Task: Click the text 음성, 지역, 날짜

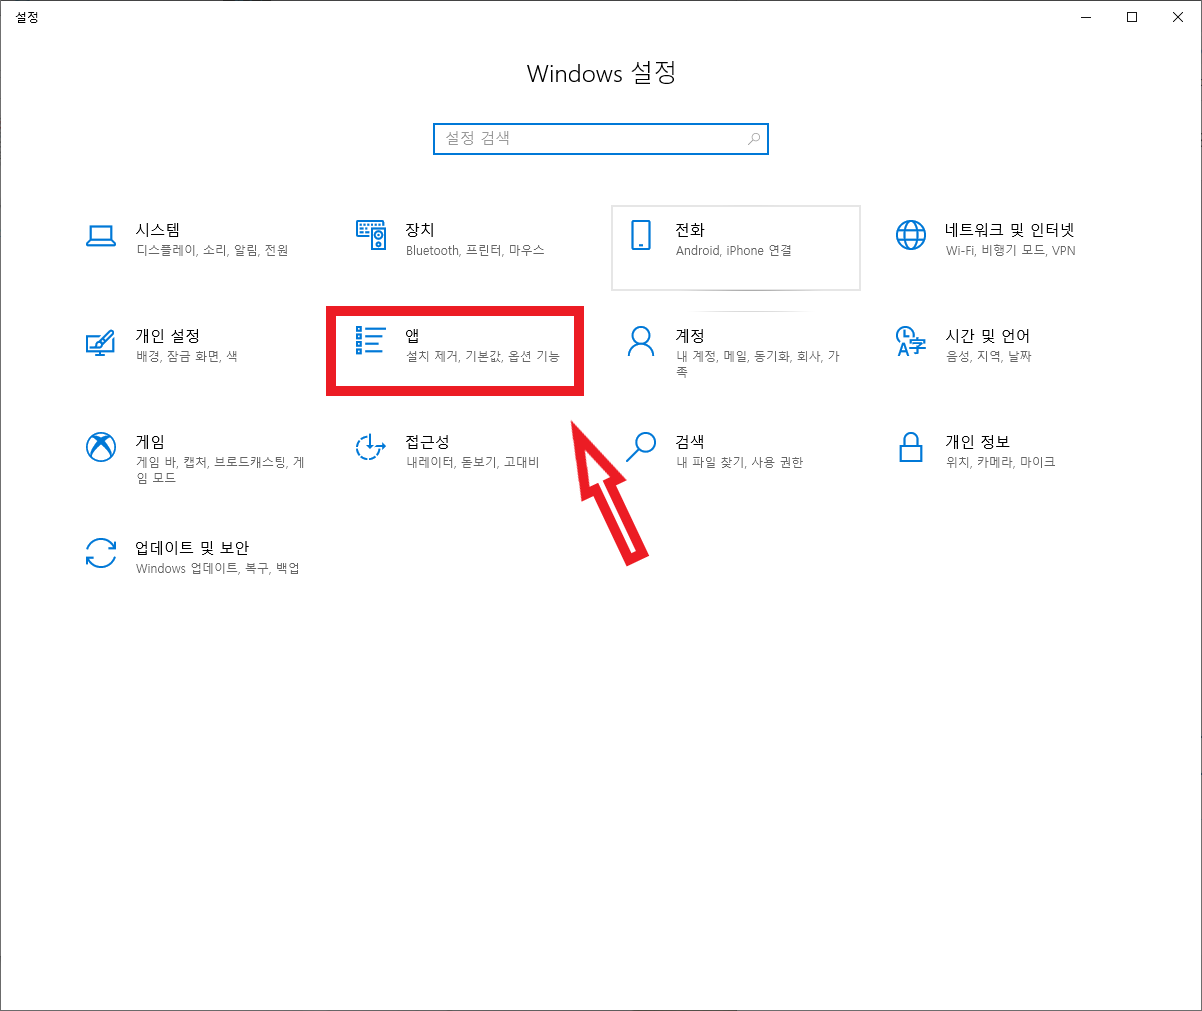Action: point(989,357)
